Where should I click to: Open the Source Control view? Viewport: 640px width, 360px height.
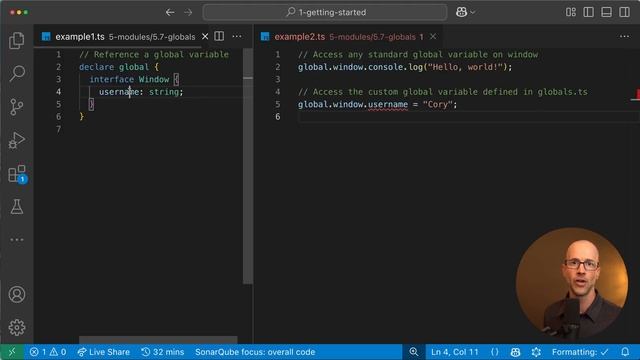pyautogui.click(x=17, y=107)
